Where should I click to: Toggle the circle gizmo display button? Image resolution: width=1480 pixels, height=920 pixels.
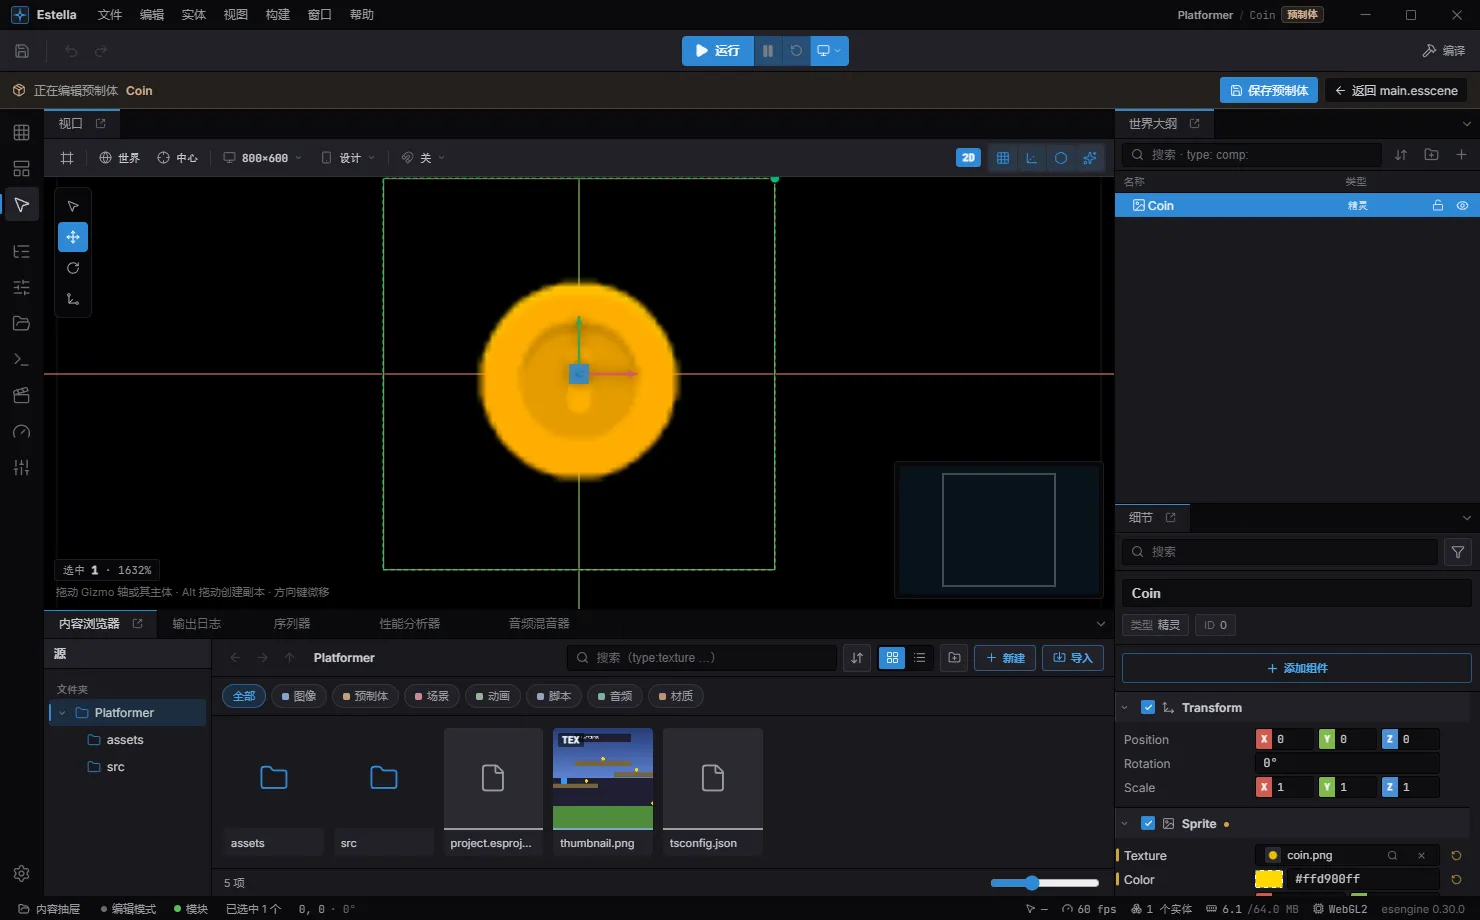click(1061, 158)
